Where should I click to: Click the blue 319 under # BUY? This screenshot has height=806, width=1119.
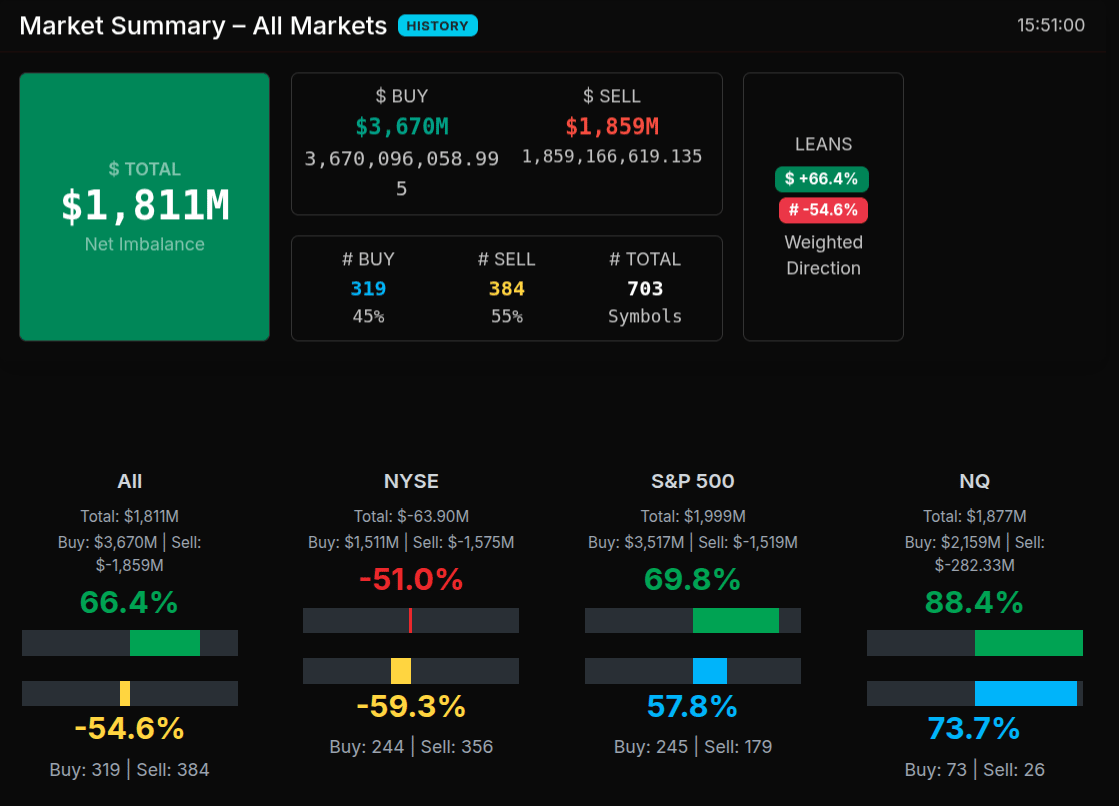coord(368,289)
